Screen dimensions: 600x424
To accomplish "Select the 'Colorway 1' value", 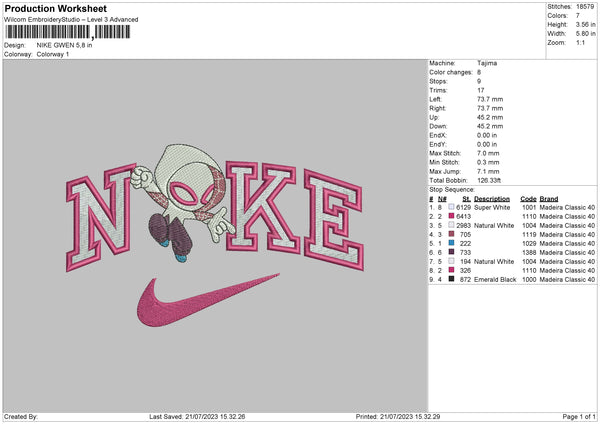I will pyautogui.click(x=53, y=54).
